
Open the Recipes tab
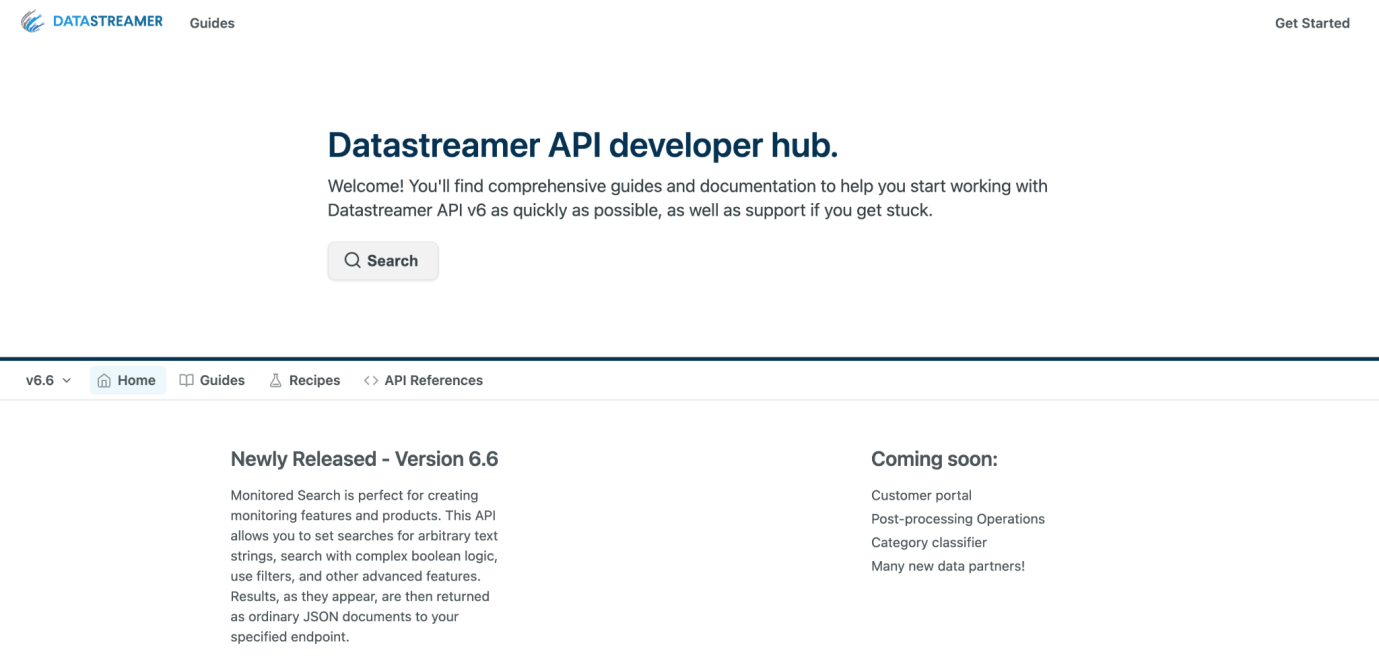click(305, 380)
